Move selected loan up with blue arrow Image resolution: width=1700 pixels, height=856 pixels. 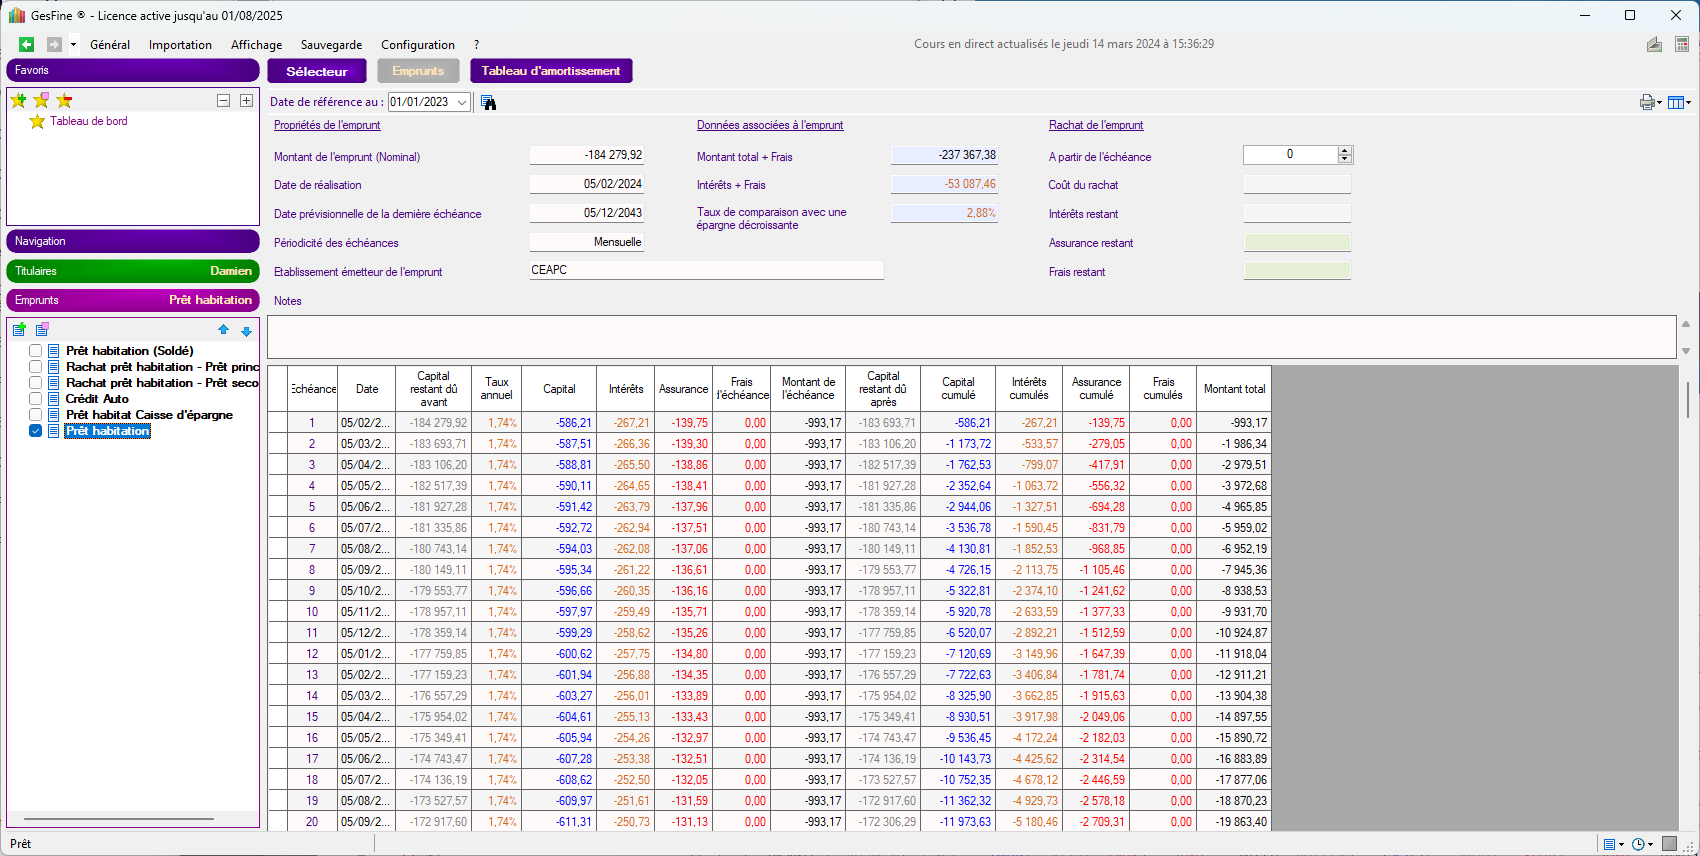tap(223, 330)
